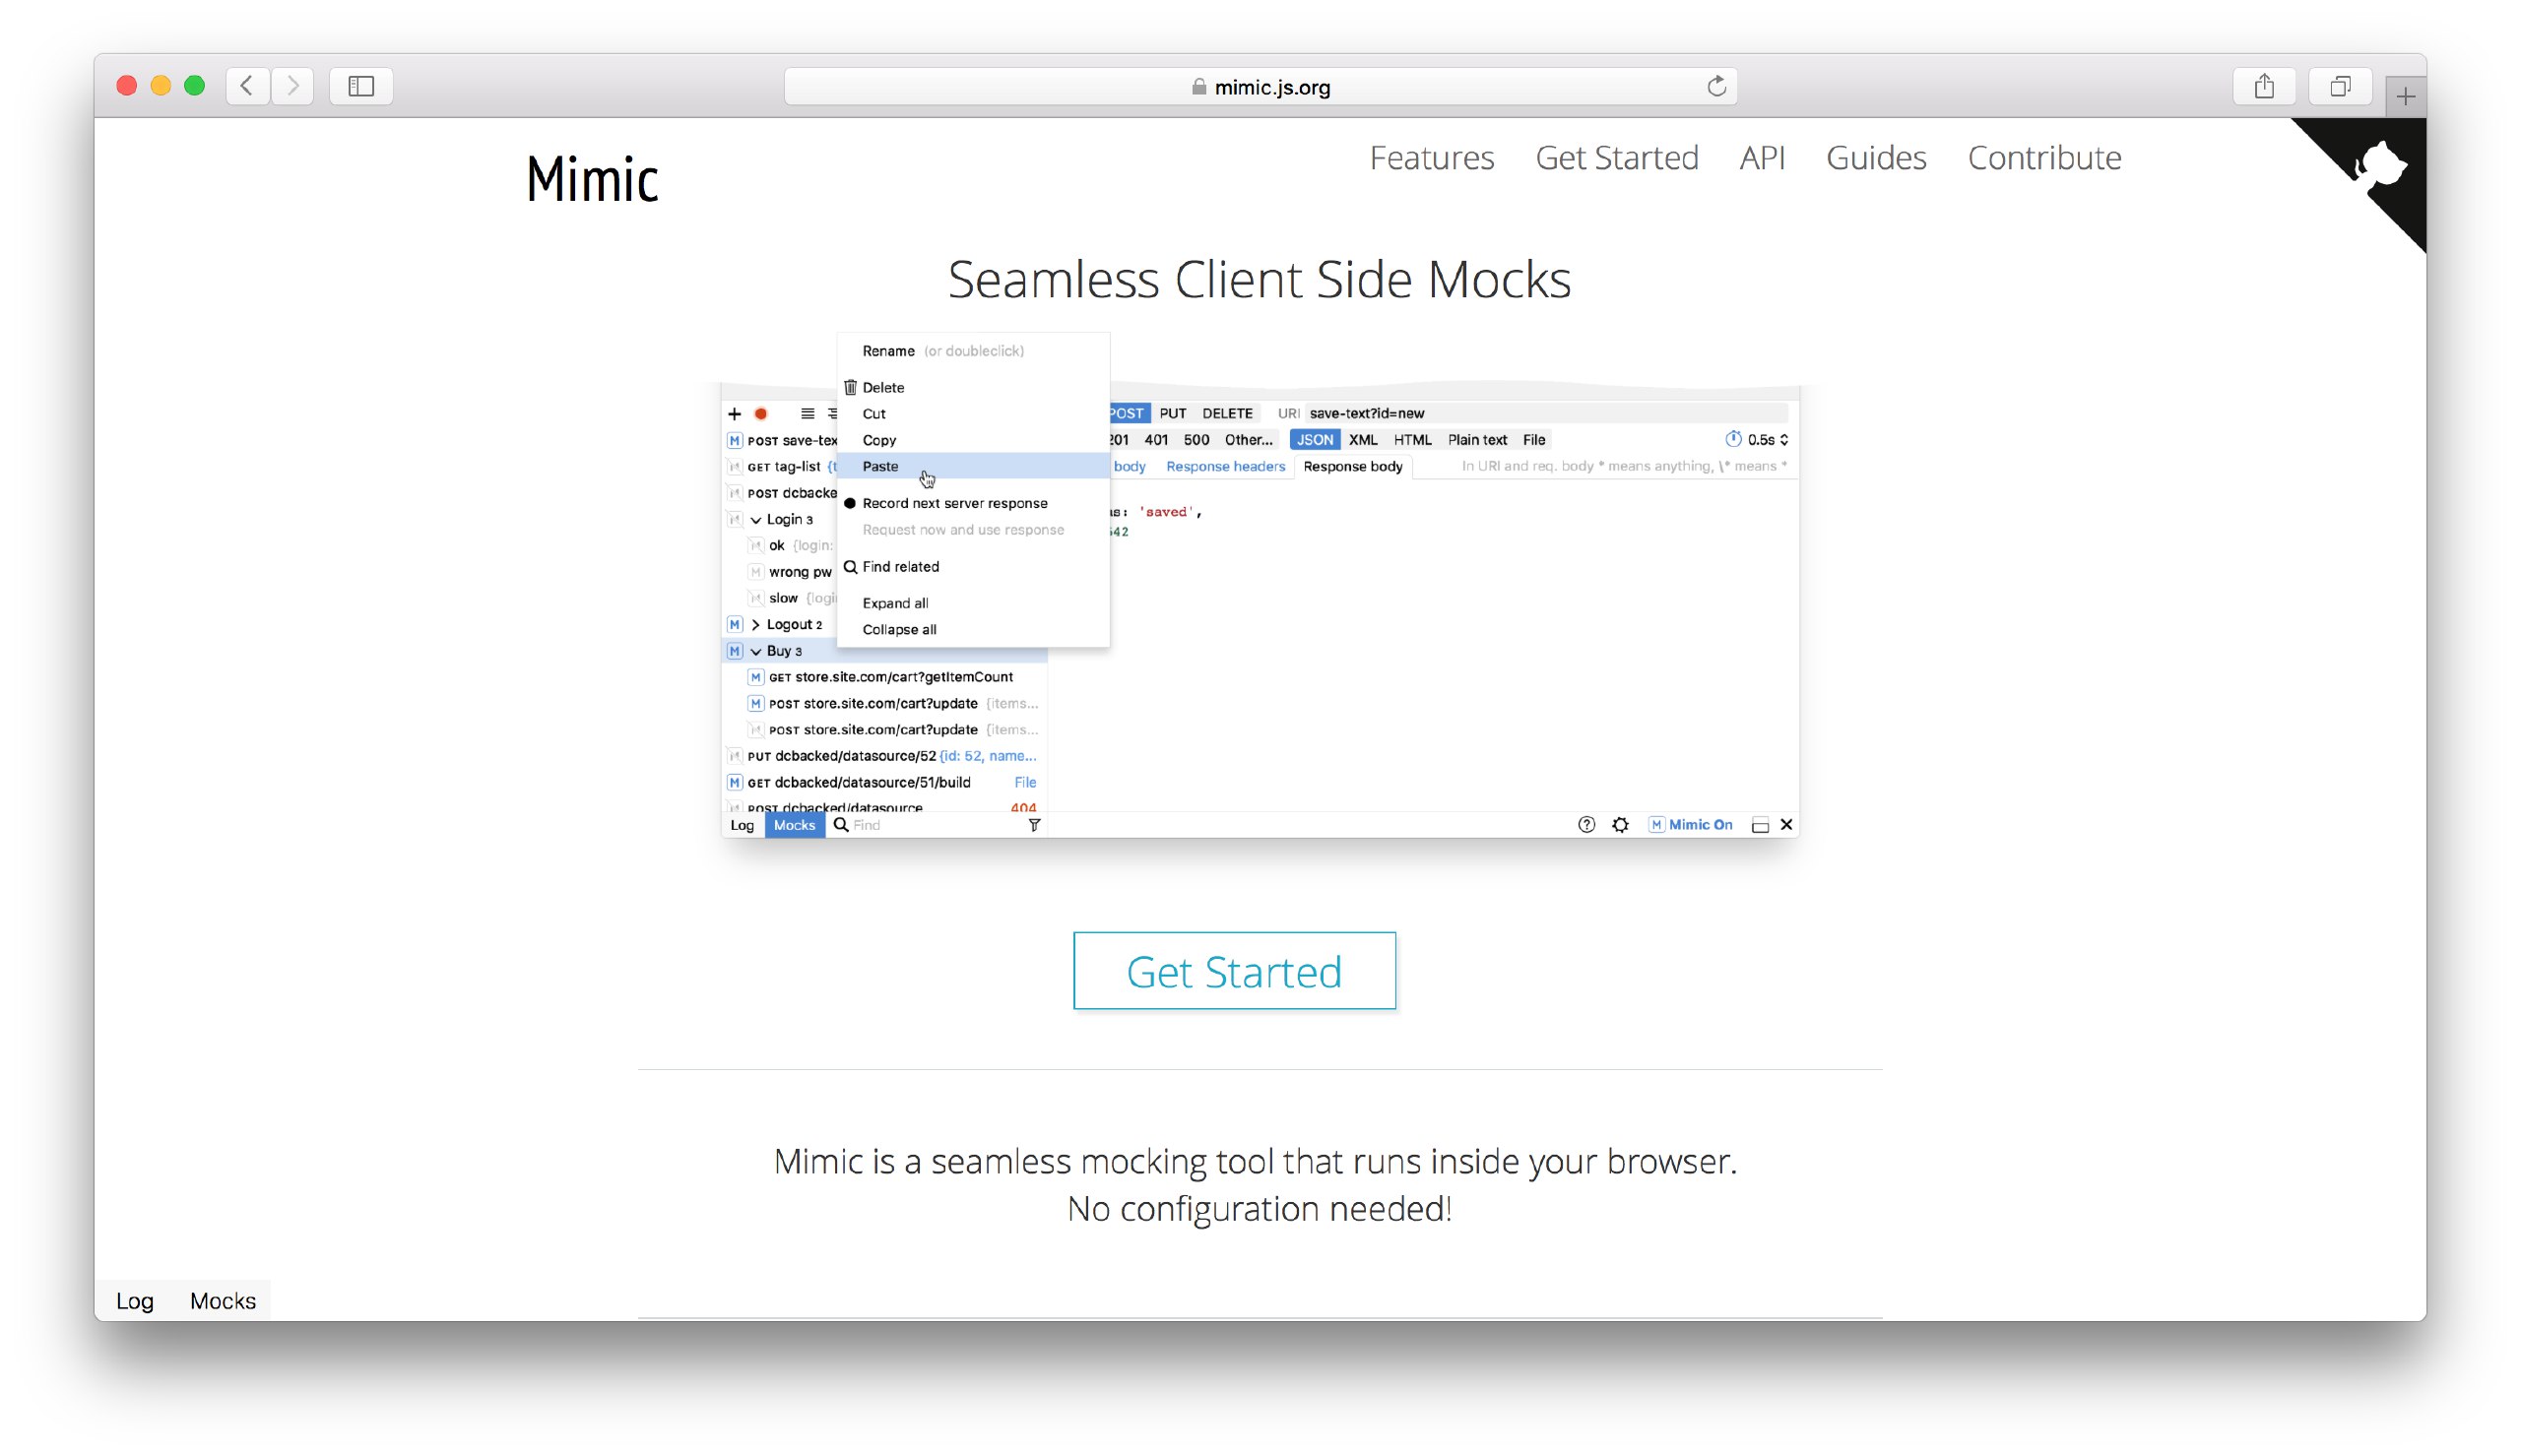Image resolution: width=2521 pixels, height=1456 pixels.
Task: Select the DELETE request method
Action: pyautogui.click(x=1226, y=413)
